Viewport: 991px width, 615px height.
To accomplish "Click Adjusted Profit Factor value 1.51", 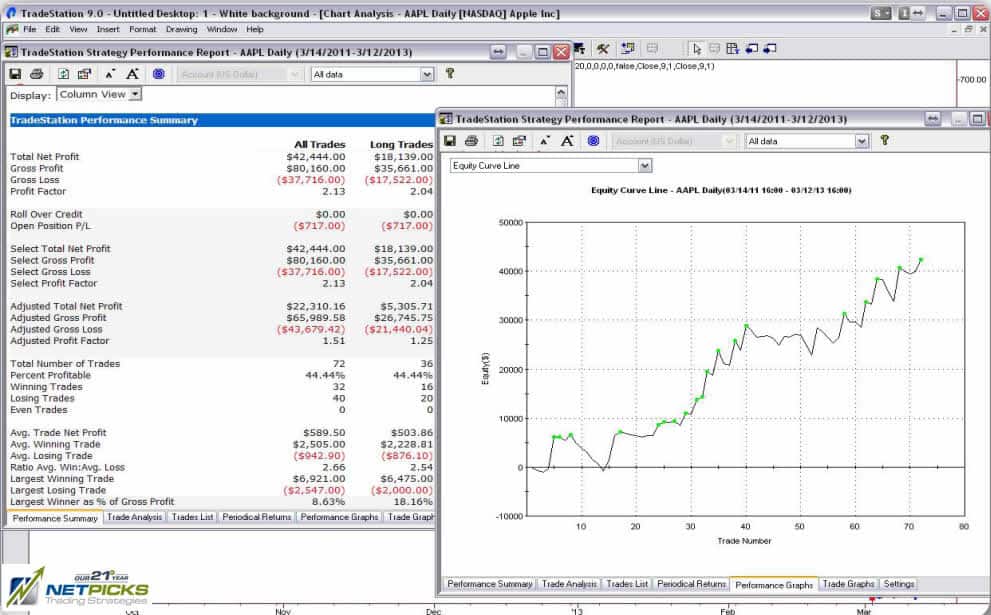I will tap(334, 341).
